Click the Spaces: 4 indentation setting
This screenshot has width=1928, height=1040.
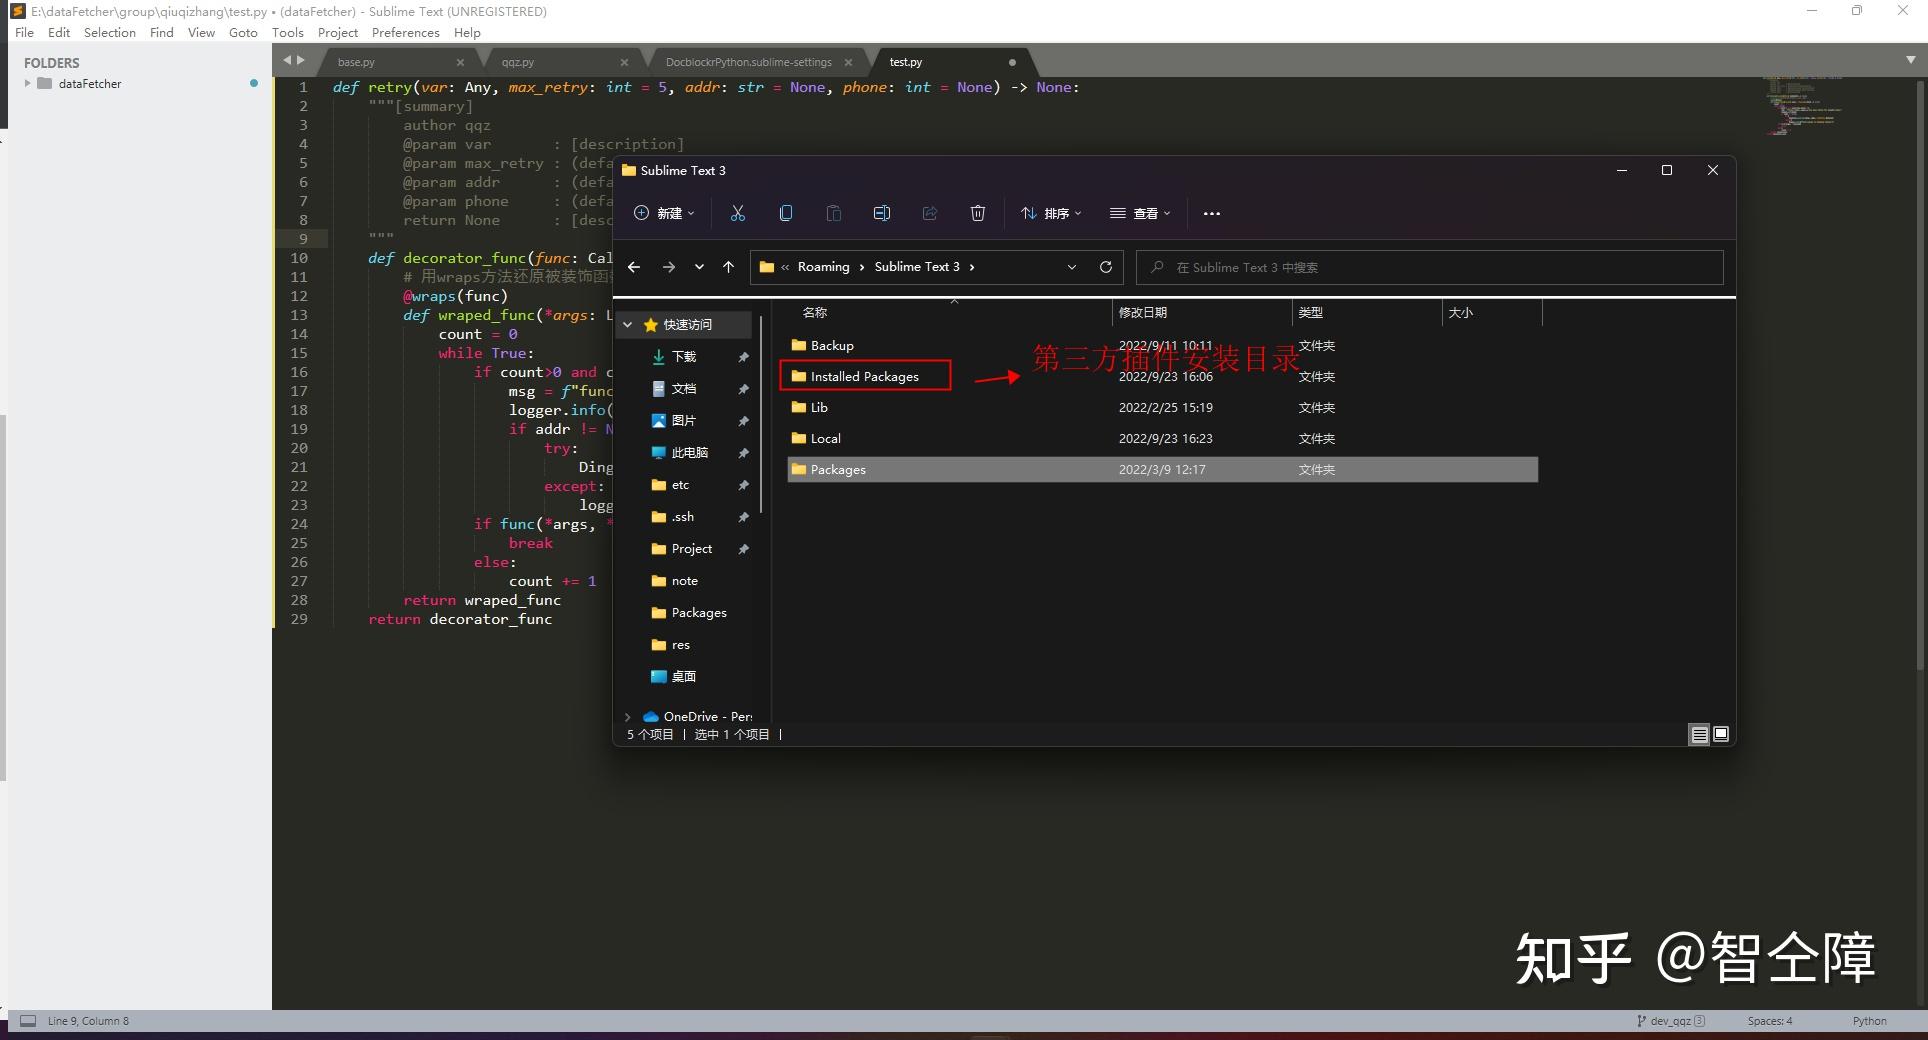click(1770, 1021)
